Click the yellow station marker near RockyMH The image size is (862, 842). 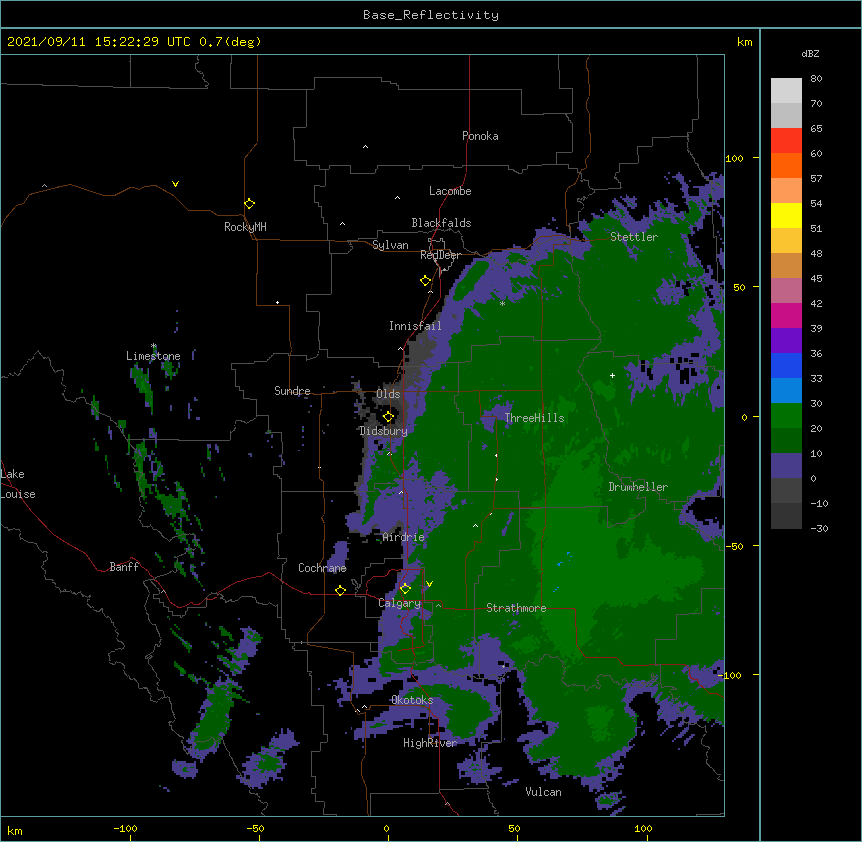[250, 204]
